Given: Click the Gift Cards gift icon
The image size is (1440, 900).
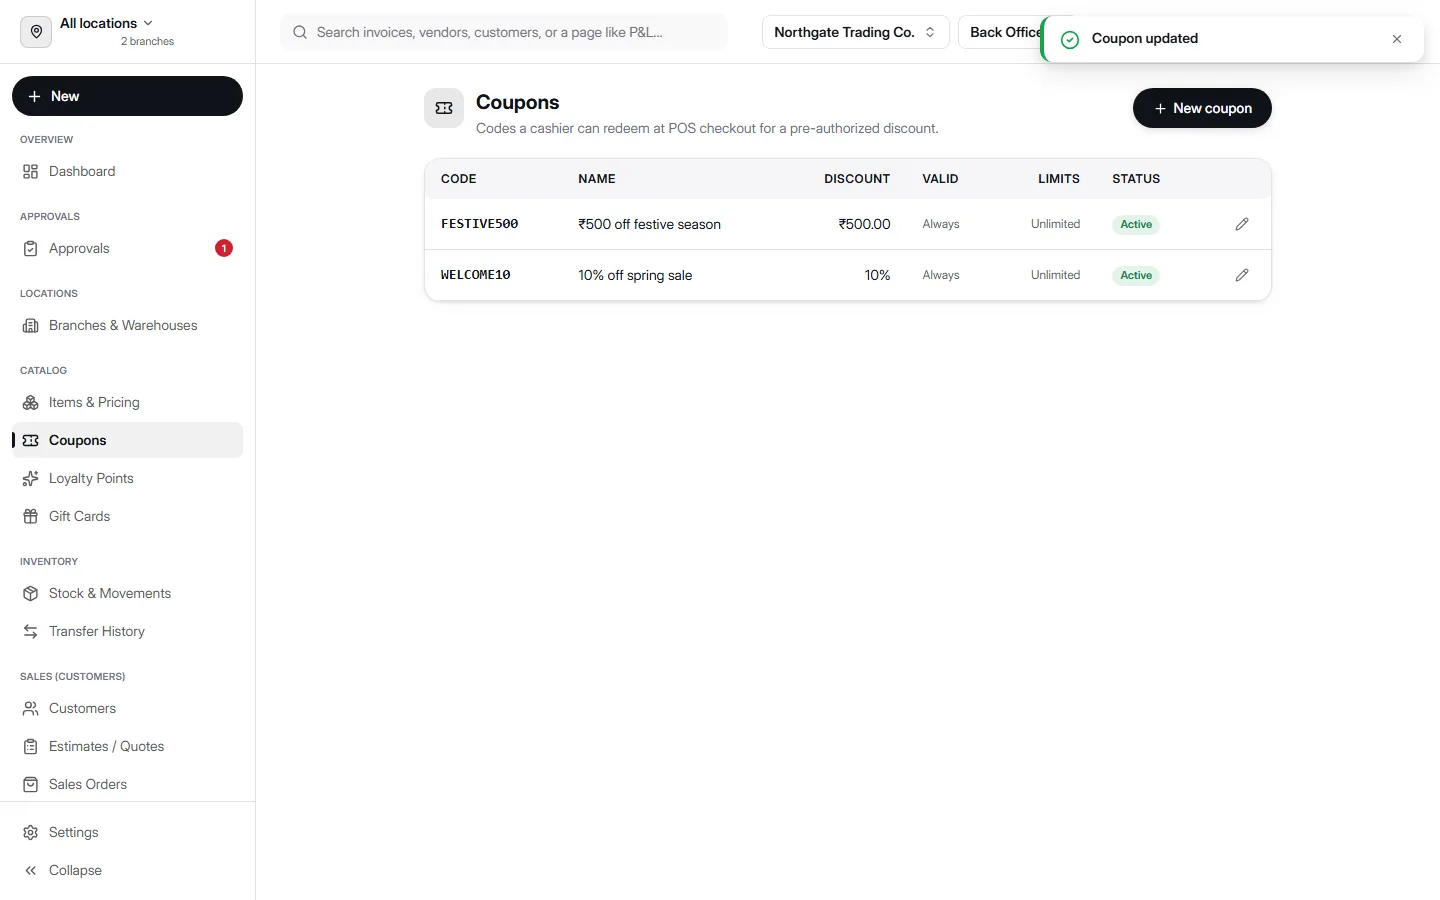Looking at the screenshot, I should (31, 516).
